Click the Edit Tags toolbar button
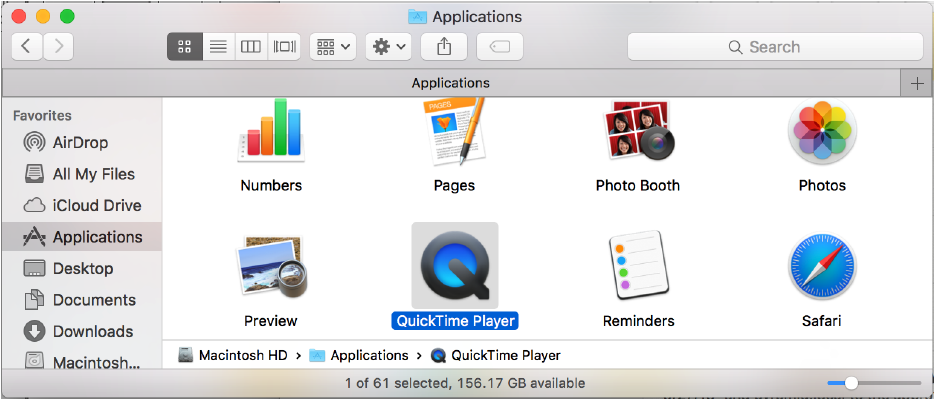The width and height of the screenshot is (934, 400). tap(500, 47)
